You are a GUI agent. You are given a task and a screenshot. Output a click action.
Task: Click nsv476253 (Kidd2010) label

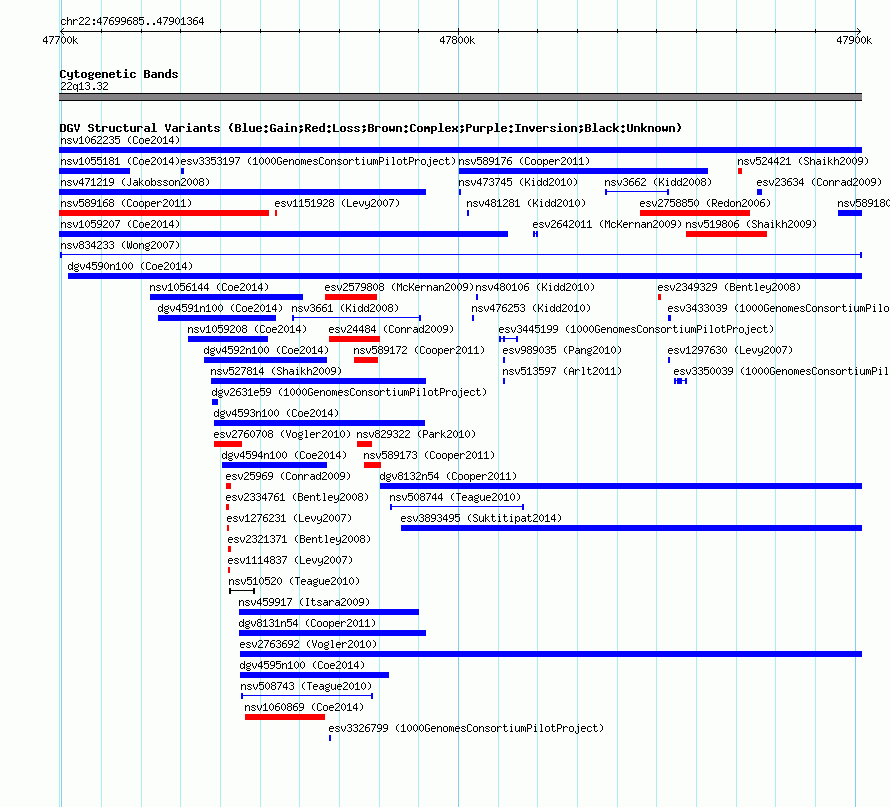(x=531, y=308)
